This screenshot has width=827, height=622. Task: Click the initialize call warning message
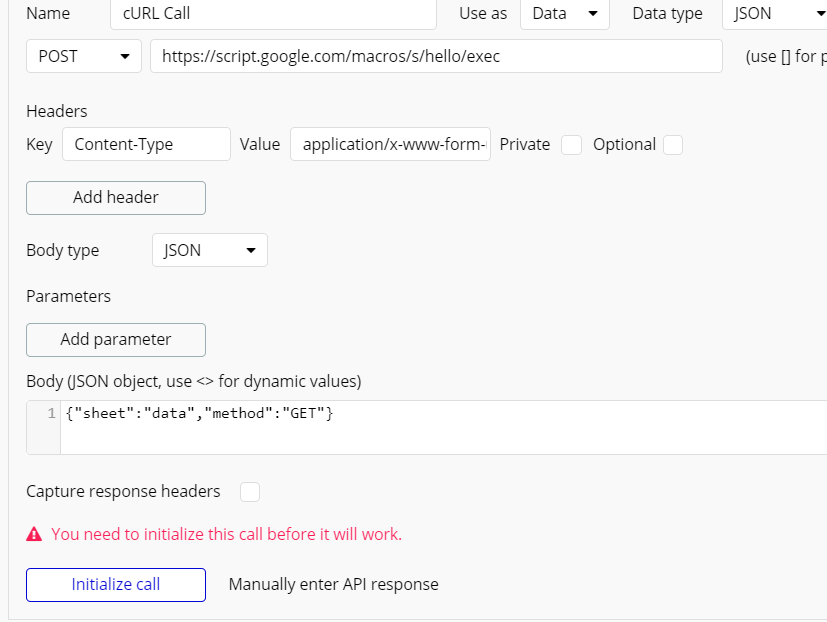[x=226, y=534]
